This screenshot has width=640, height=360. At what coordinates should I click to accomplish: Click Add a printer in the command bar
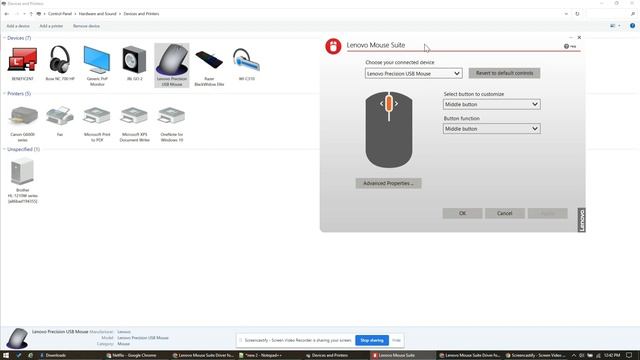click(x=51, y=26)
